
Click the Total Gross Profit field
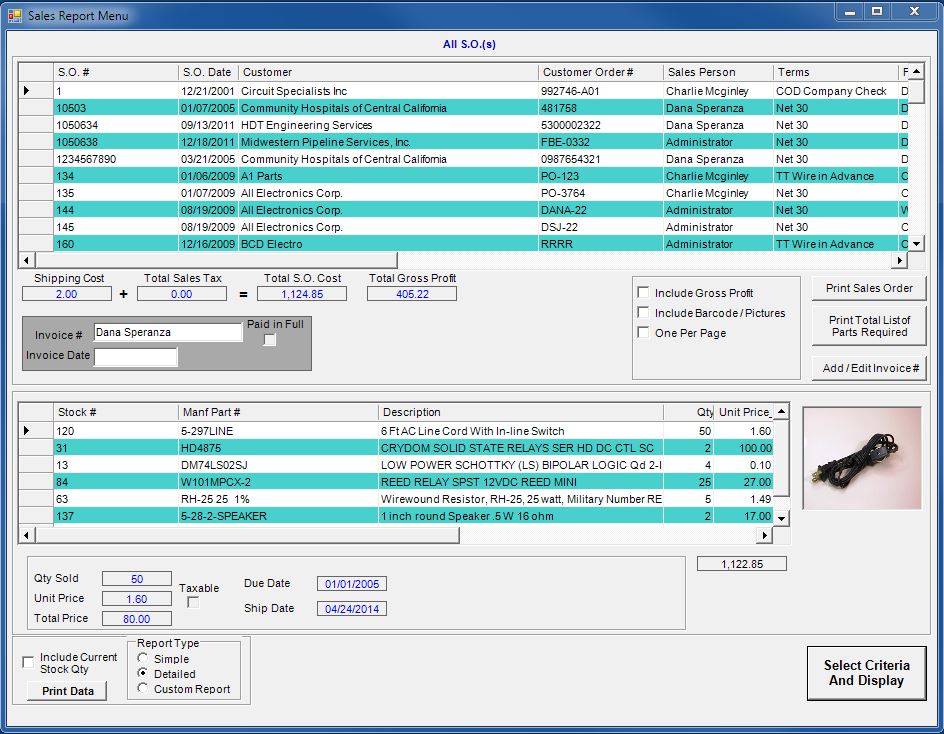(x=412, y=294)
